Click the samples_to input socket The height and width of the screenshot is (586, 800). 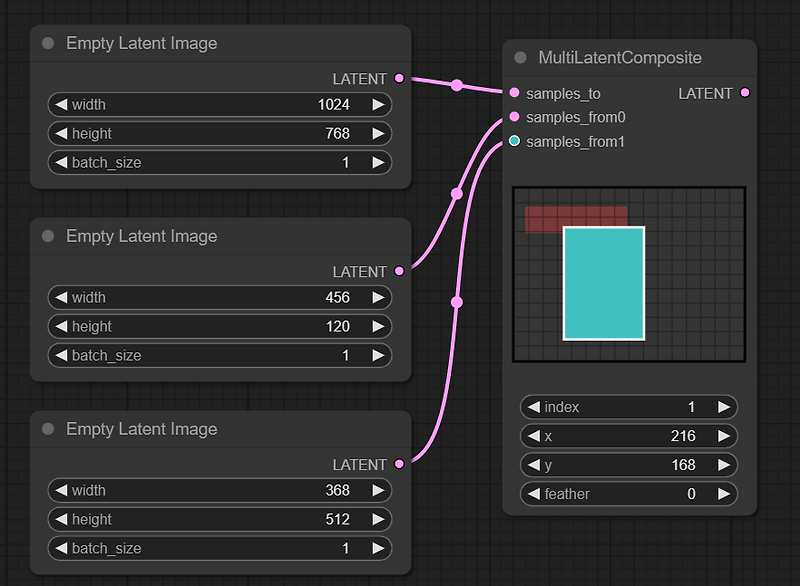pyautogui.click(x=514, y=93)
